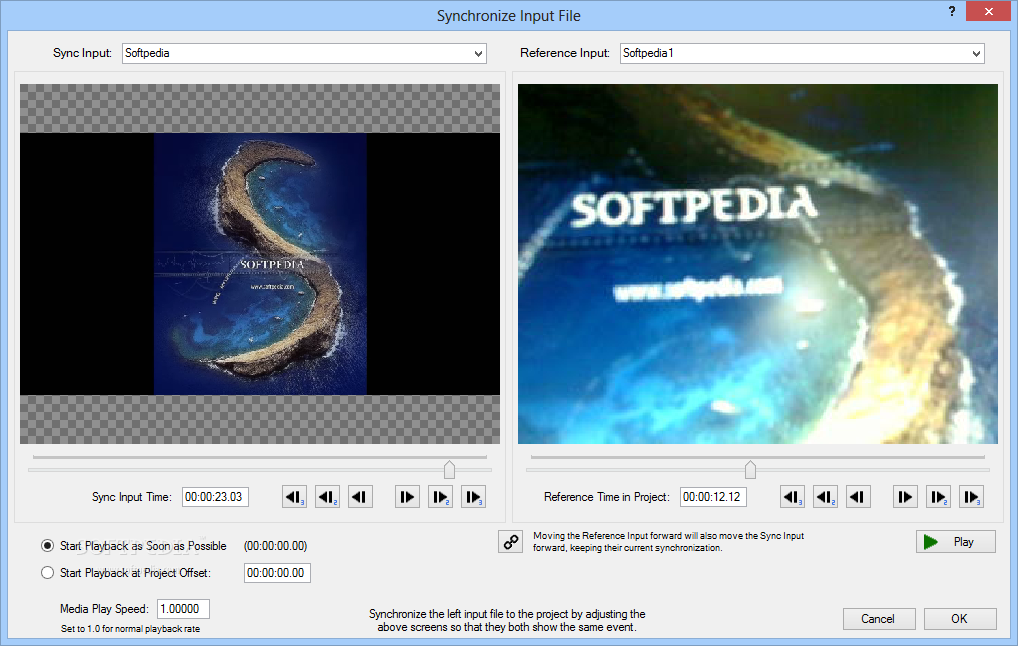Click the Reference Input video preview
Screen dimensions: 1018x646
(758, 264)
